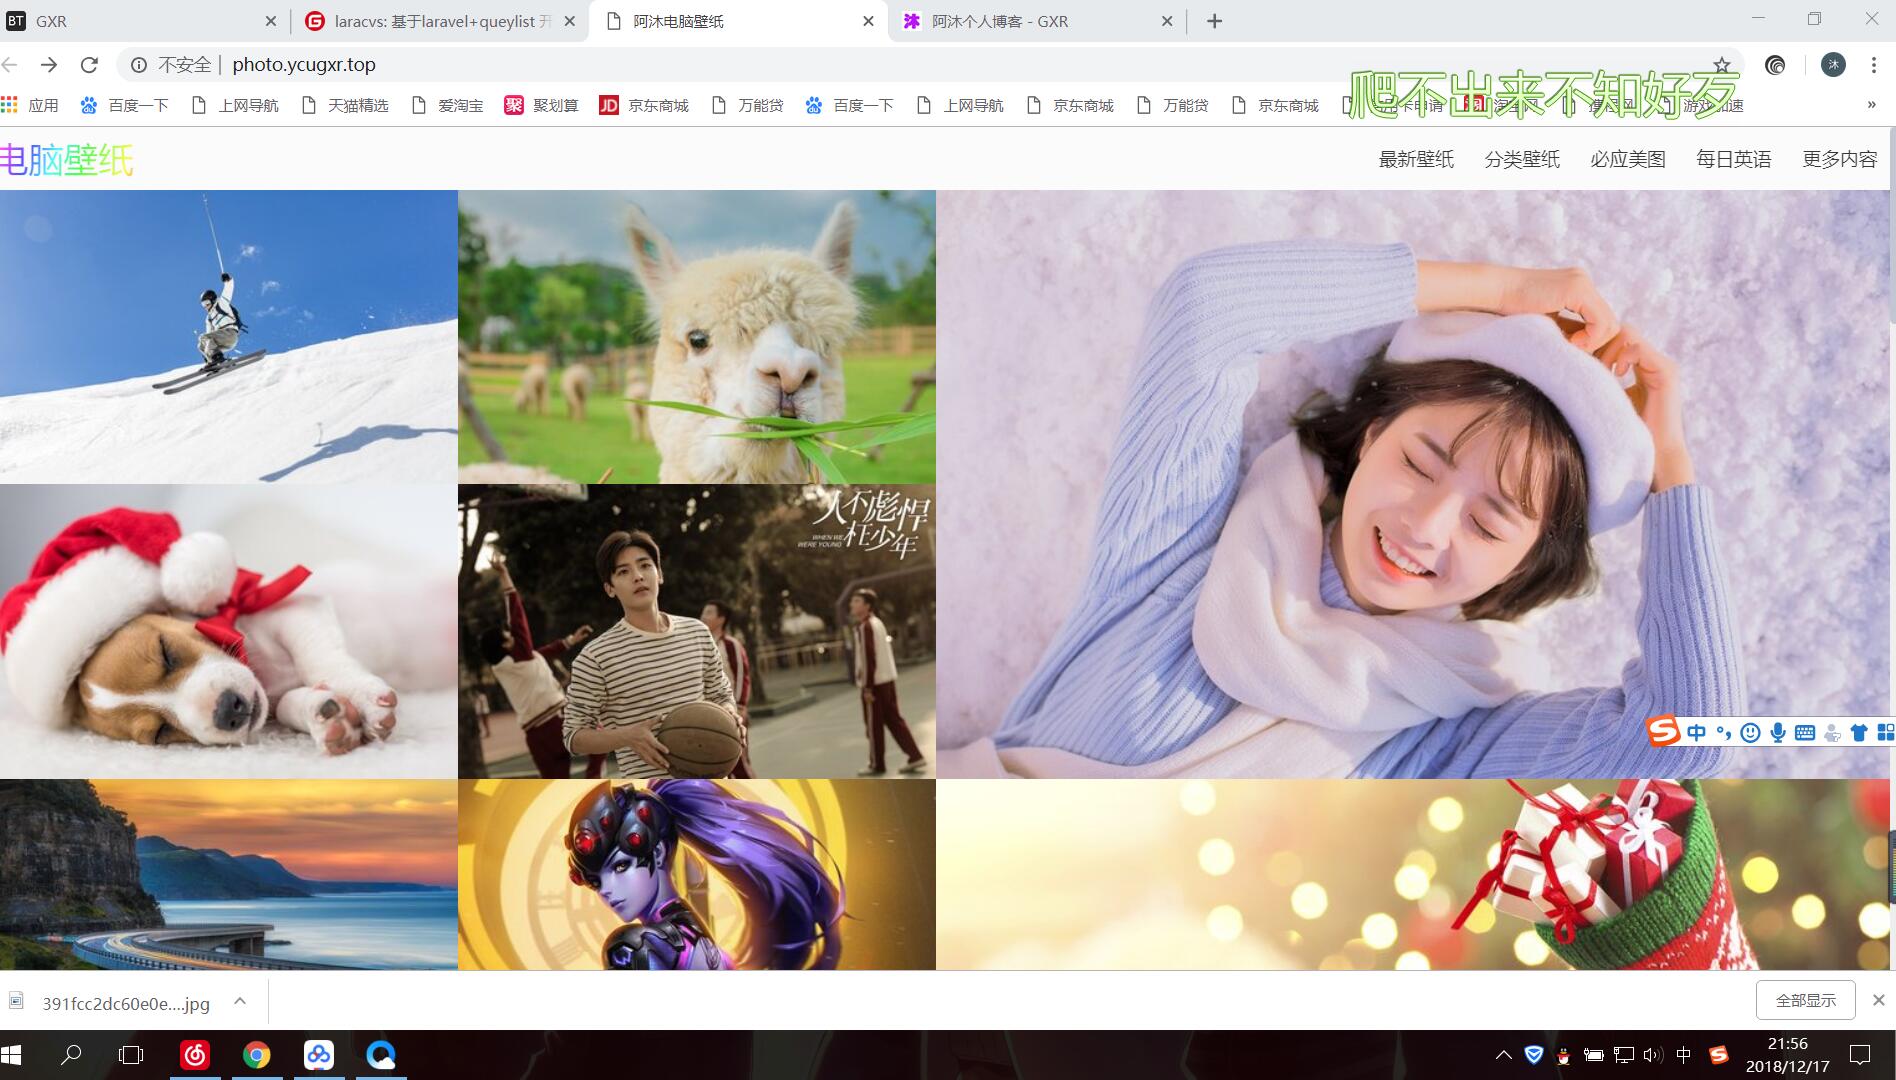
Task: Open Sogou toolbox grid icon
Action: [x=1886, y=733]
